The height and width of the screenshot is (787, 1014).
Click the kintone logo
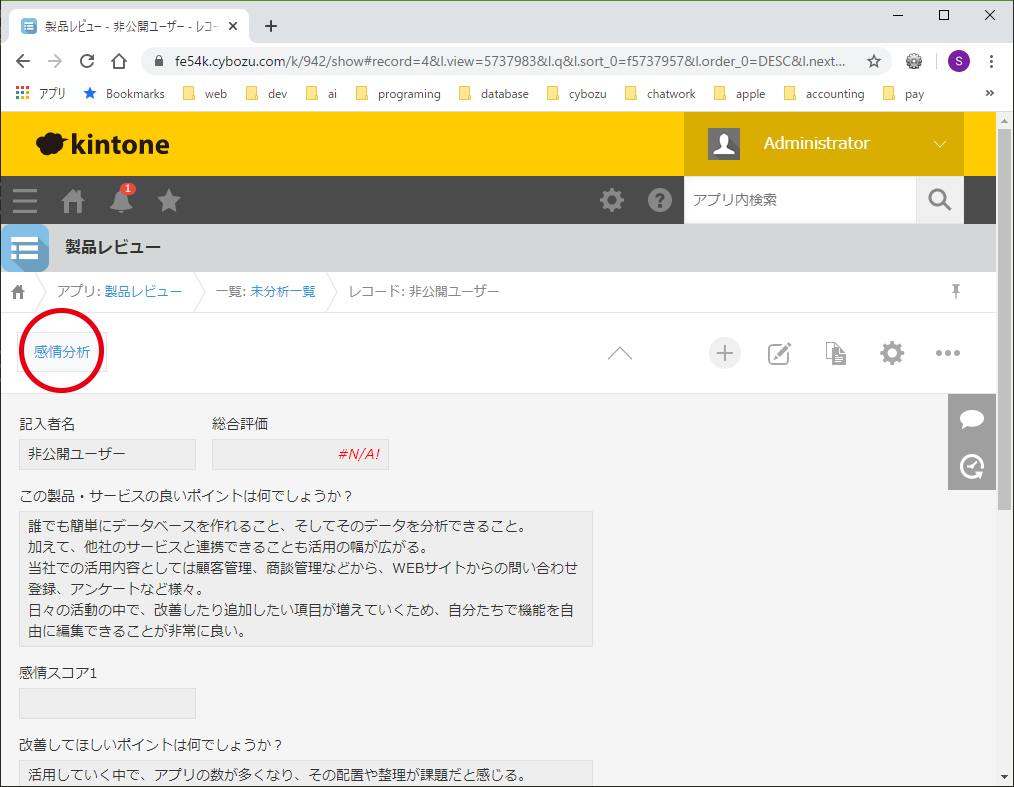click(103, 144)
